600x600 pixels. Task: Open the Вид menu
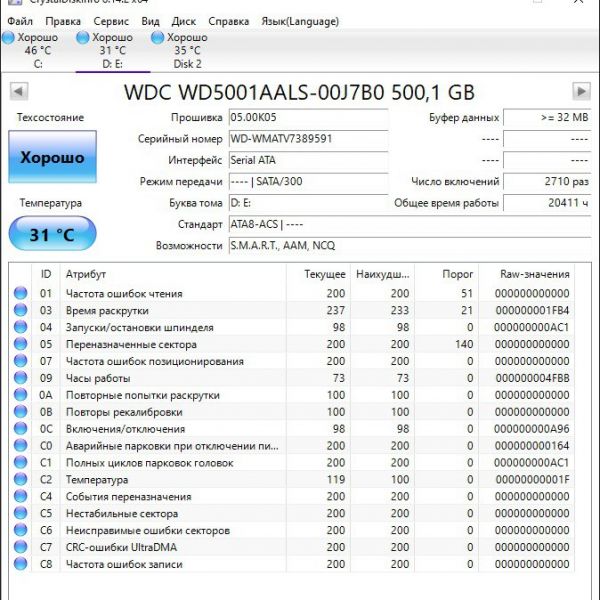(x=150, y=21)
